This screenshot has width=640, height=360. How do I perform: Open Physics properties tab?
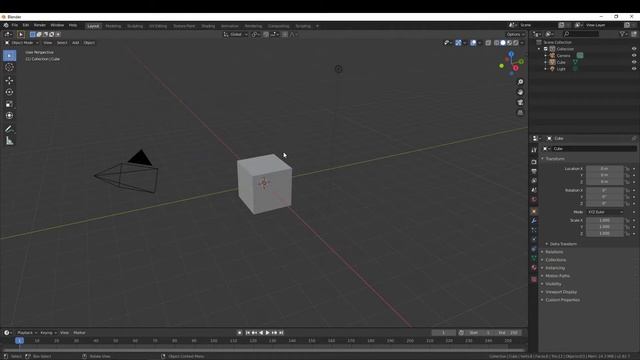[534, 240]
